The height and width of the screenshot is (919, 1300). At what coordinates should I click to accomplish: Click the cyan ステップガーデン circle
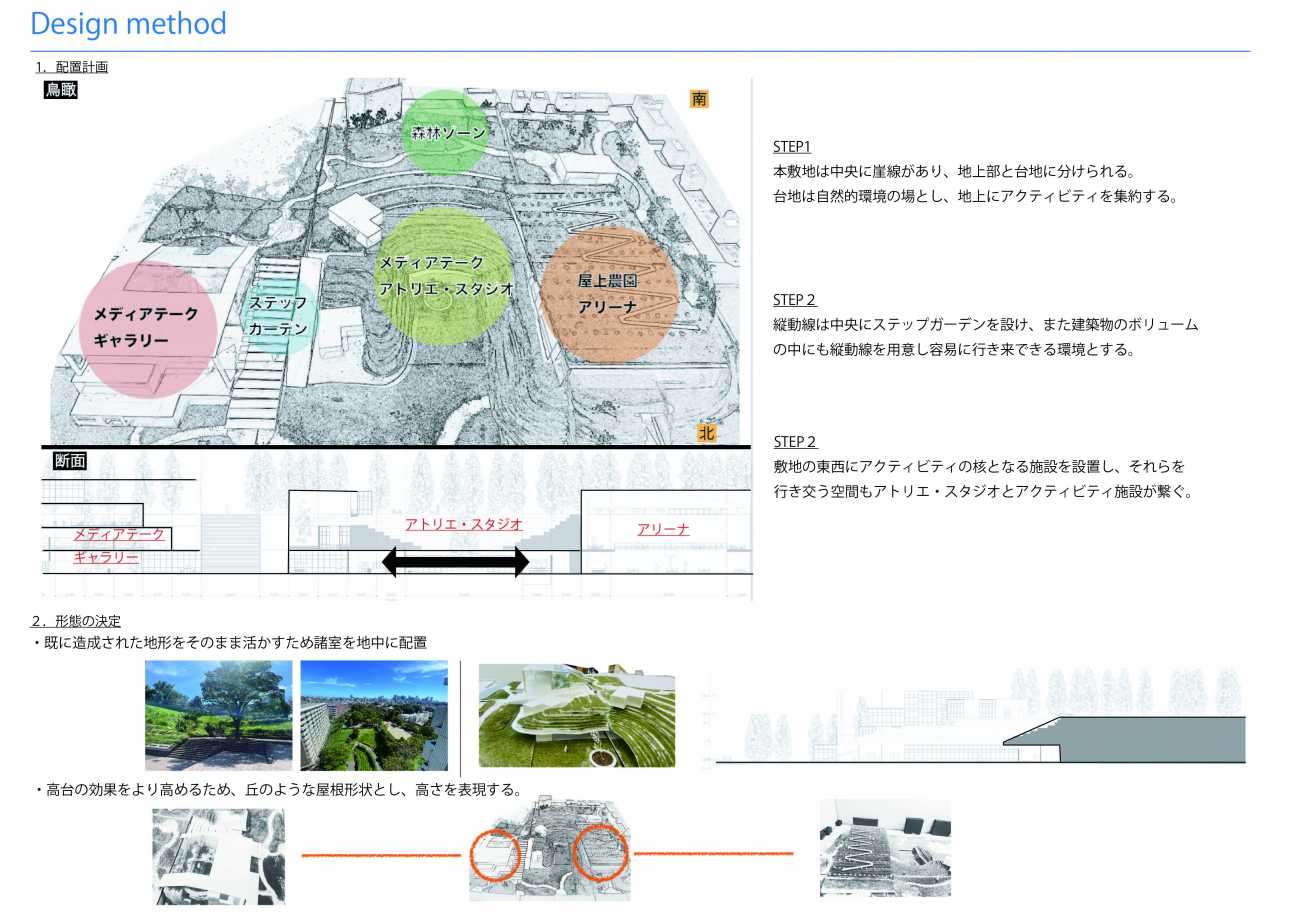tap(280, 316)
